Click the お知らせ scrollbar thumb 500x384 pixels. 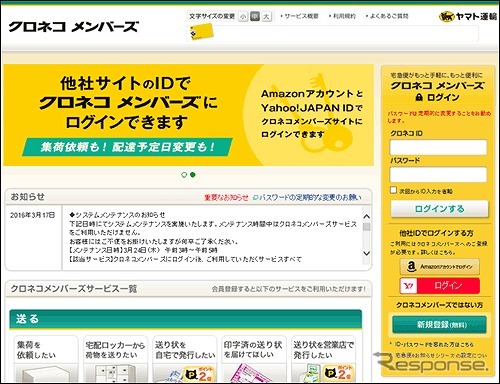367,227
